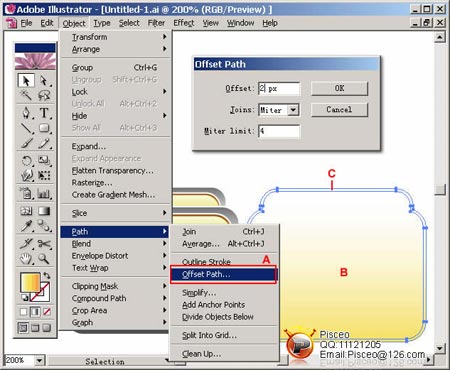The width and height of the screenshot is (450, 370).
Task: Open the 200% zoom level dropdown
Action: click(x=40, y=360)
